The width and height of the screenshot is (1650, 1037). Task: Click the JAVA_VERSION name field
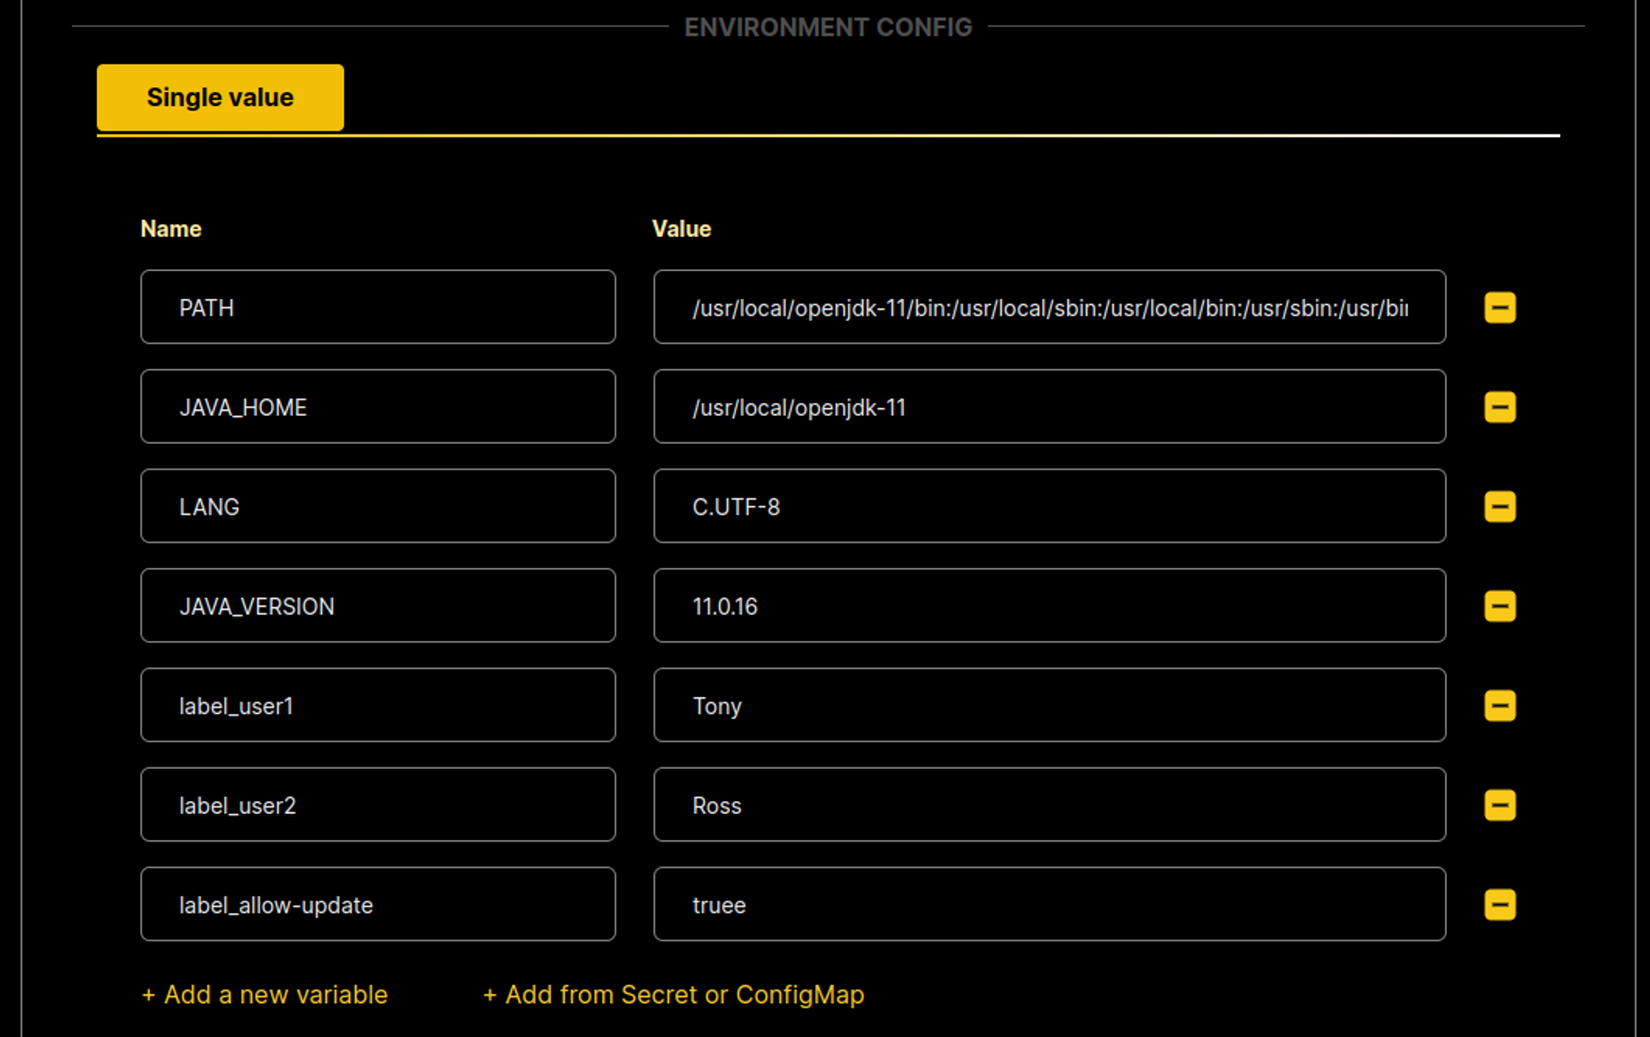pyautogui.click(x=378, y=606)
